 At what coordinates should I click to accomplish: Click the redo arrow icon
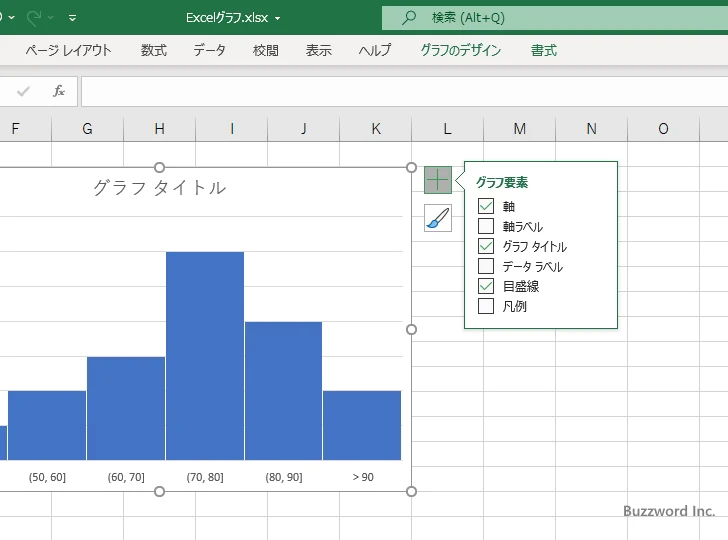point(34,18)
